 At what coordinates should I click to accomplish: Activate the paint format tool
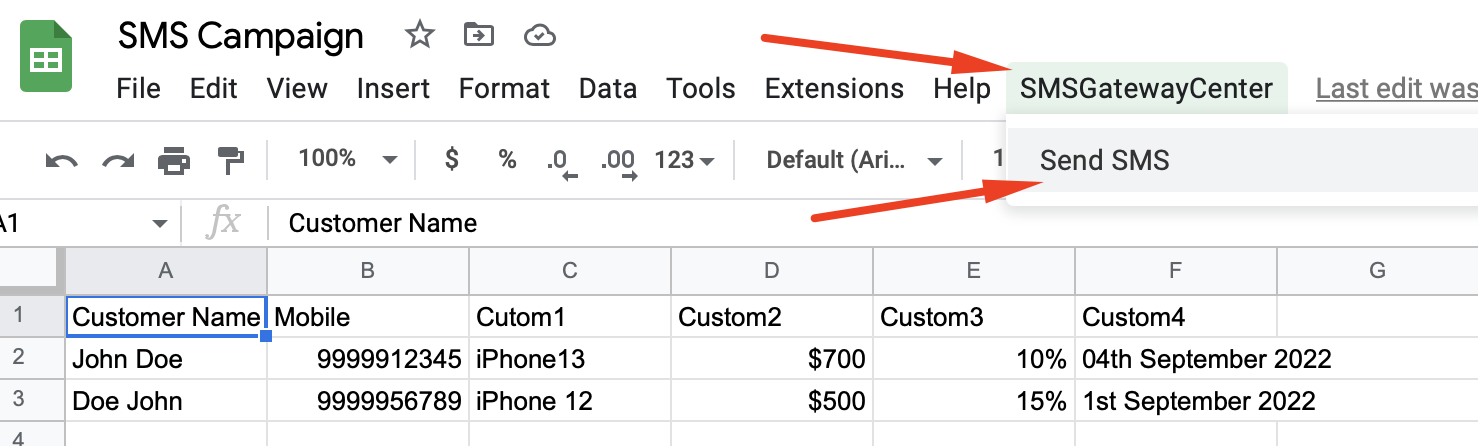pyautogui.click(x=231, y=160)
